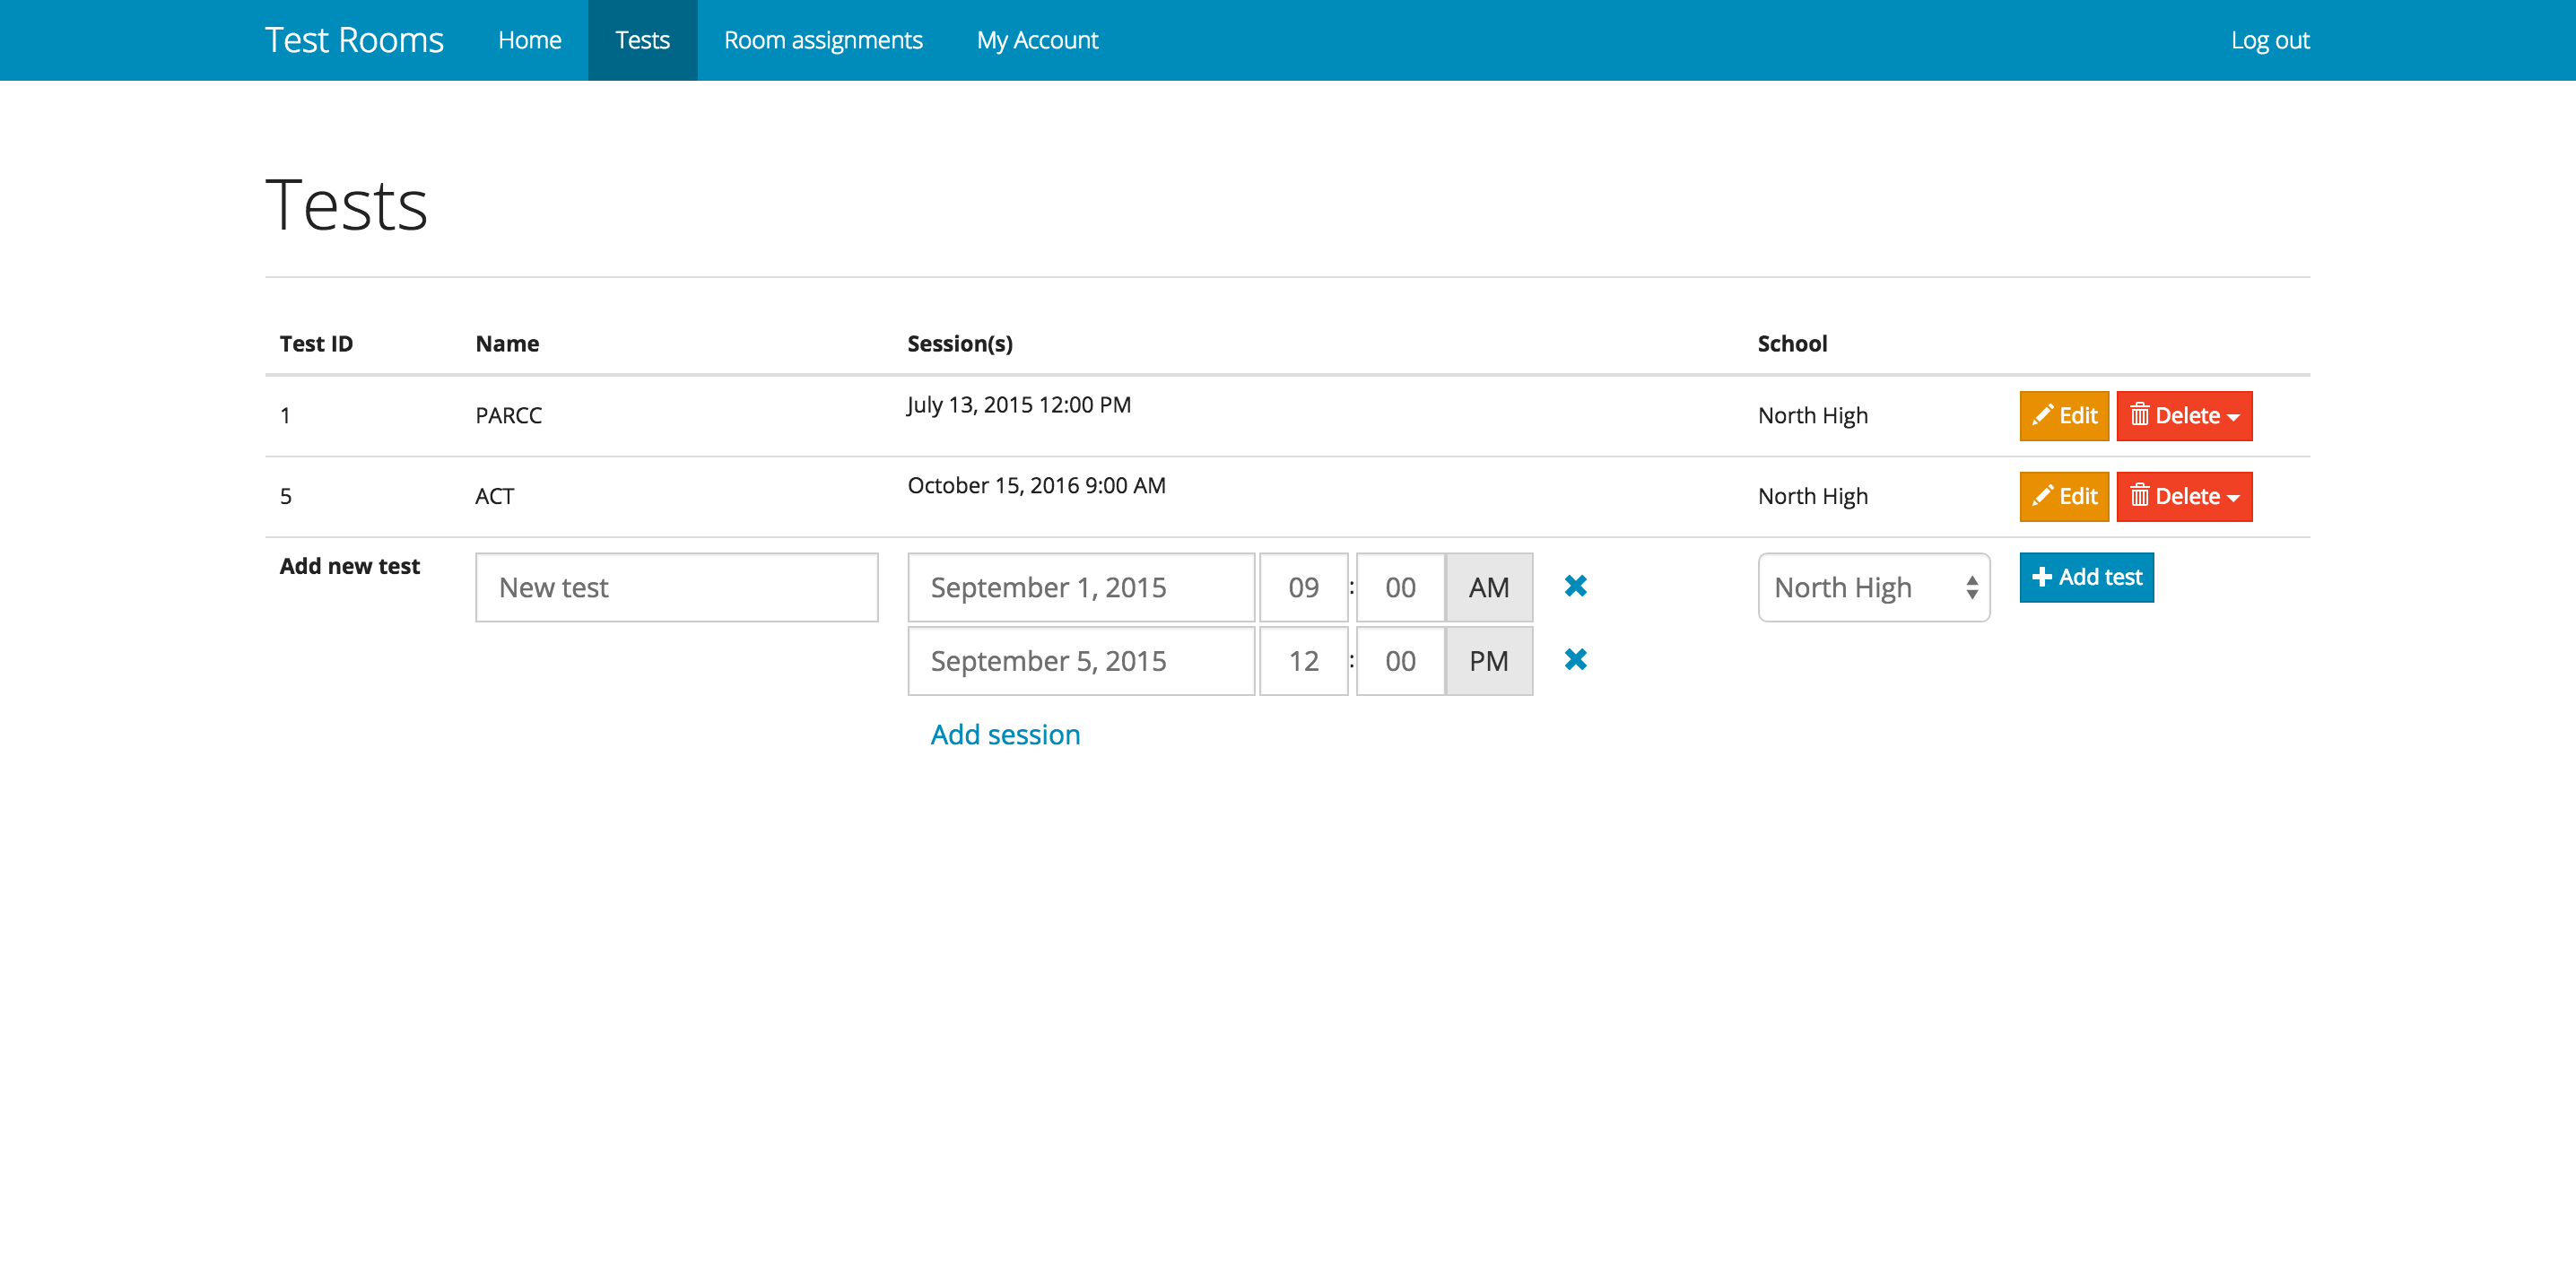
Task: Click the September 5, 2015 date field
Action: [1081, 661]
